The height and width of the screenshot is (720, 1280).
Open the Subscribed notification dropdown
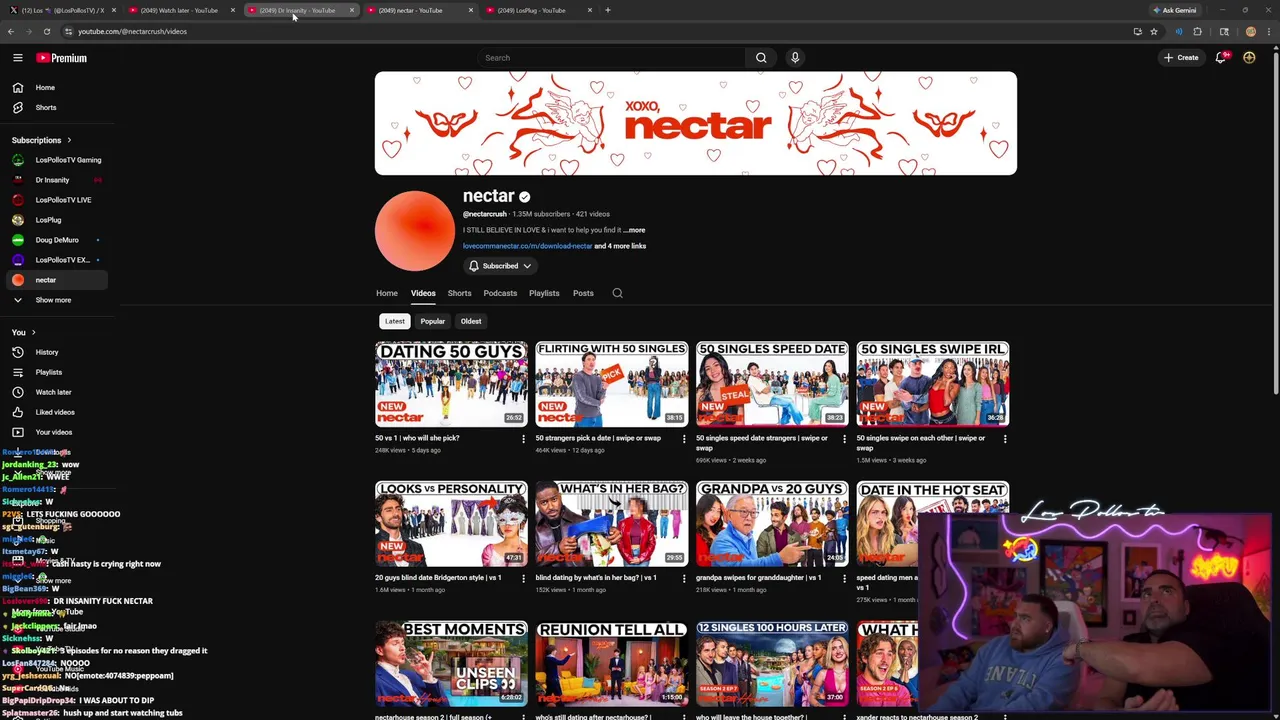[x=499, y=266]
